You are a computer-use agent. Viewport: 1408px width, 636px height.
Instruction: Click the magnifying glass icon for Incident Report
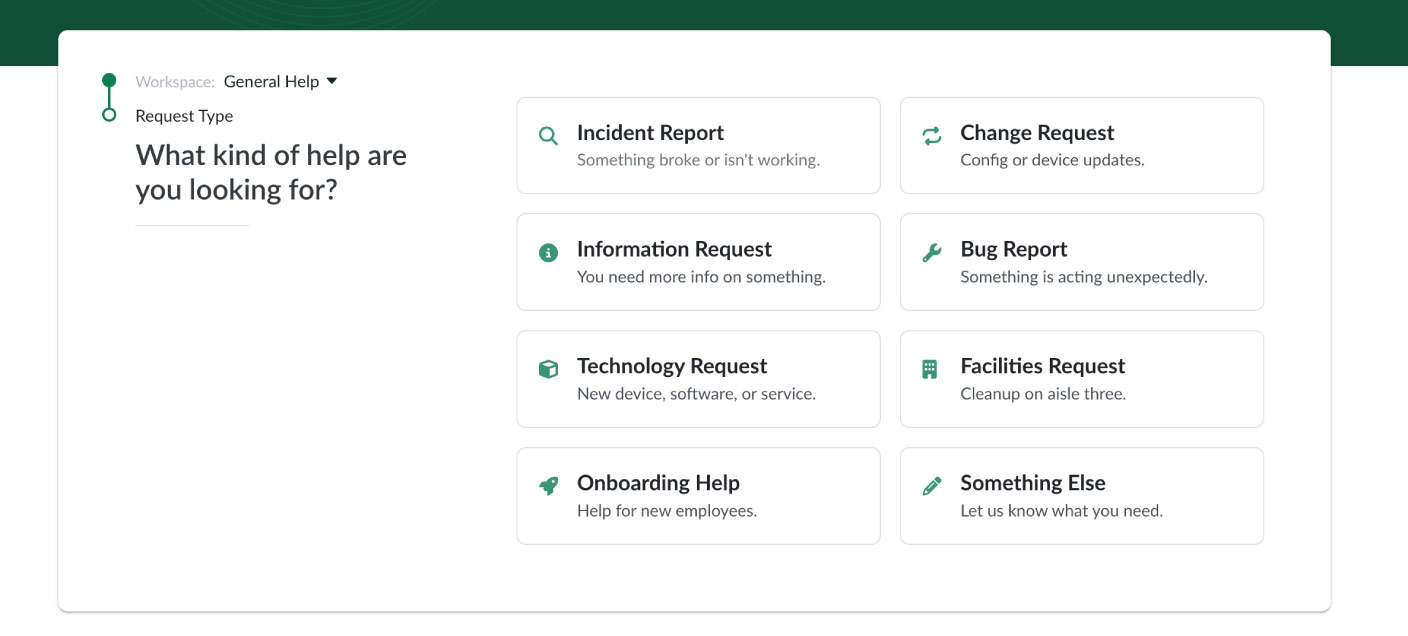click(548, 136)
